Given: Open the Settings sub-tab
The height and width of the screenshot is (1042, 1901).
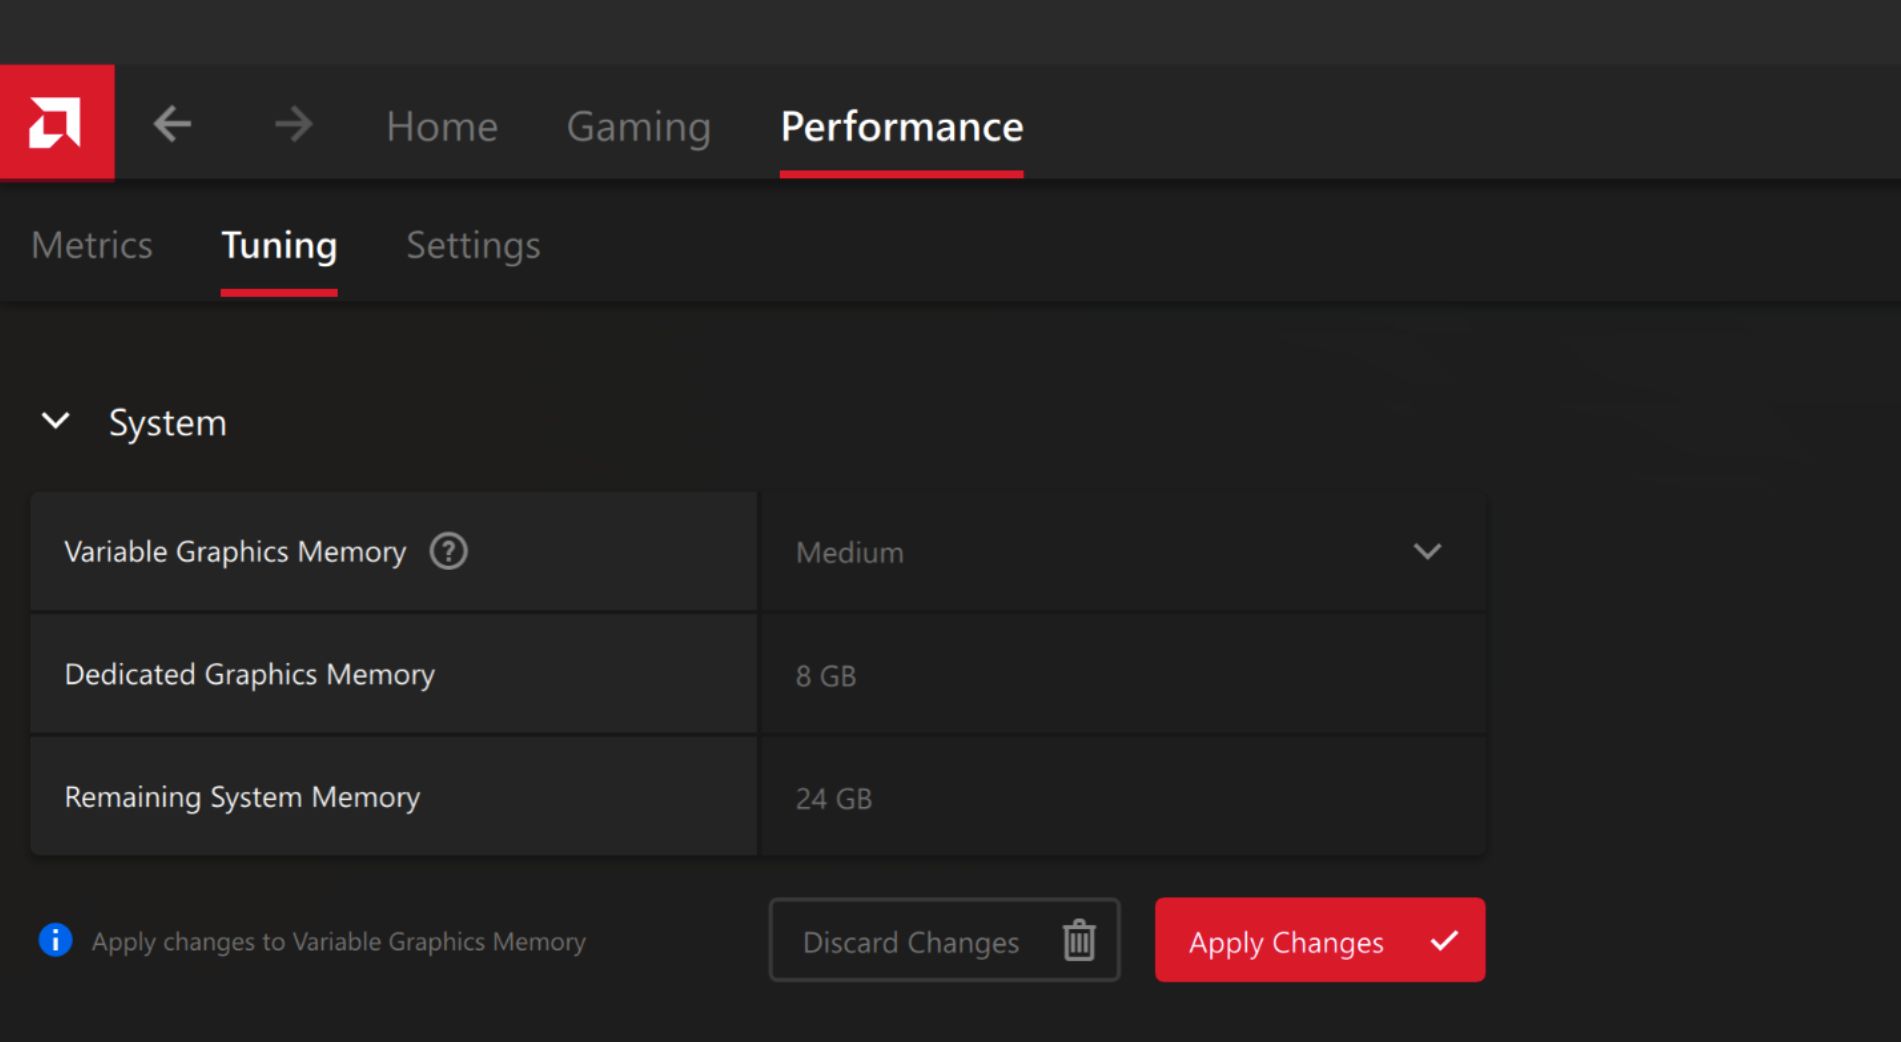Looking at the screenshot, I should 473,246.
